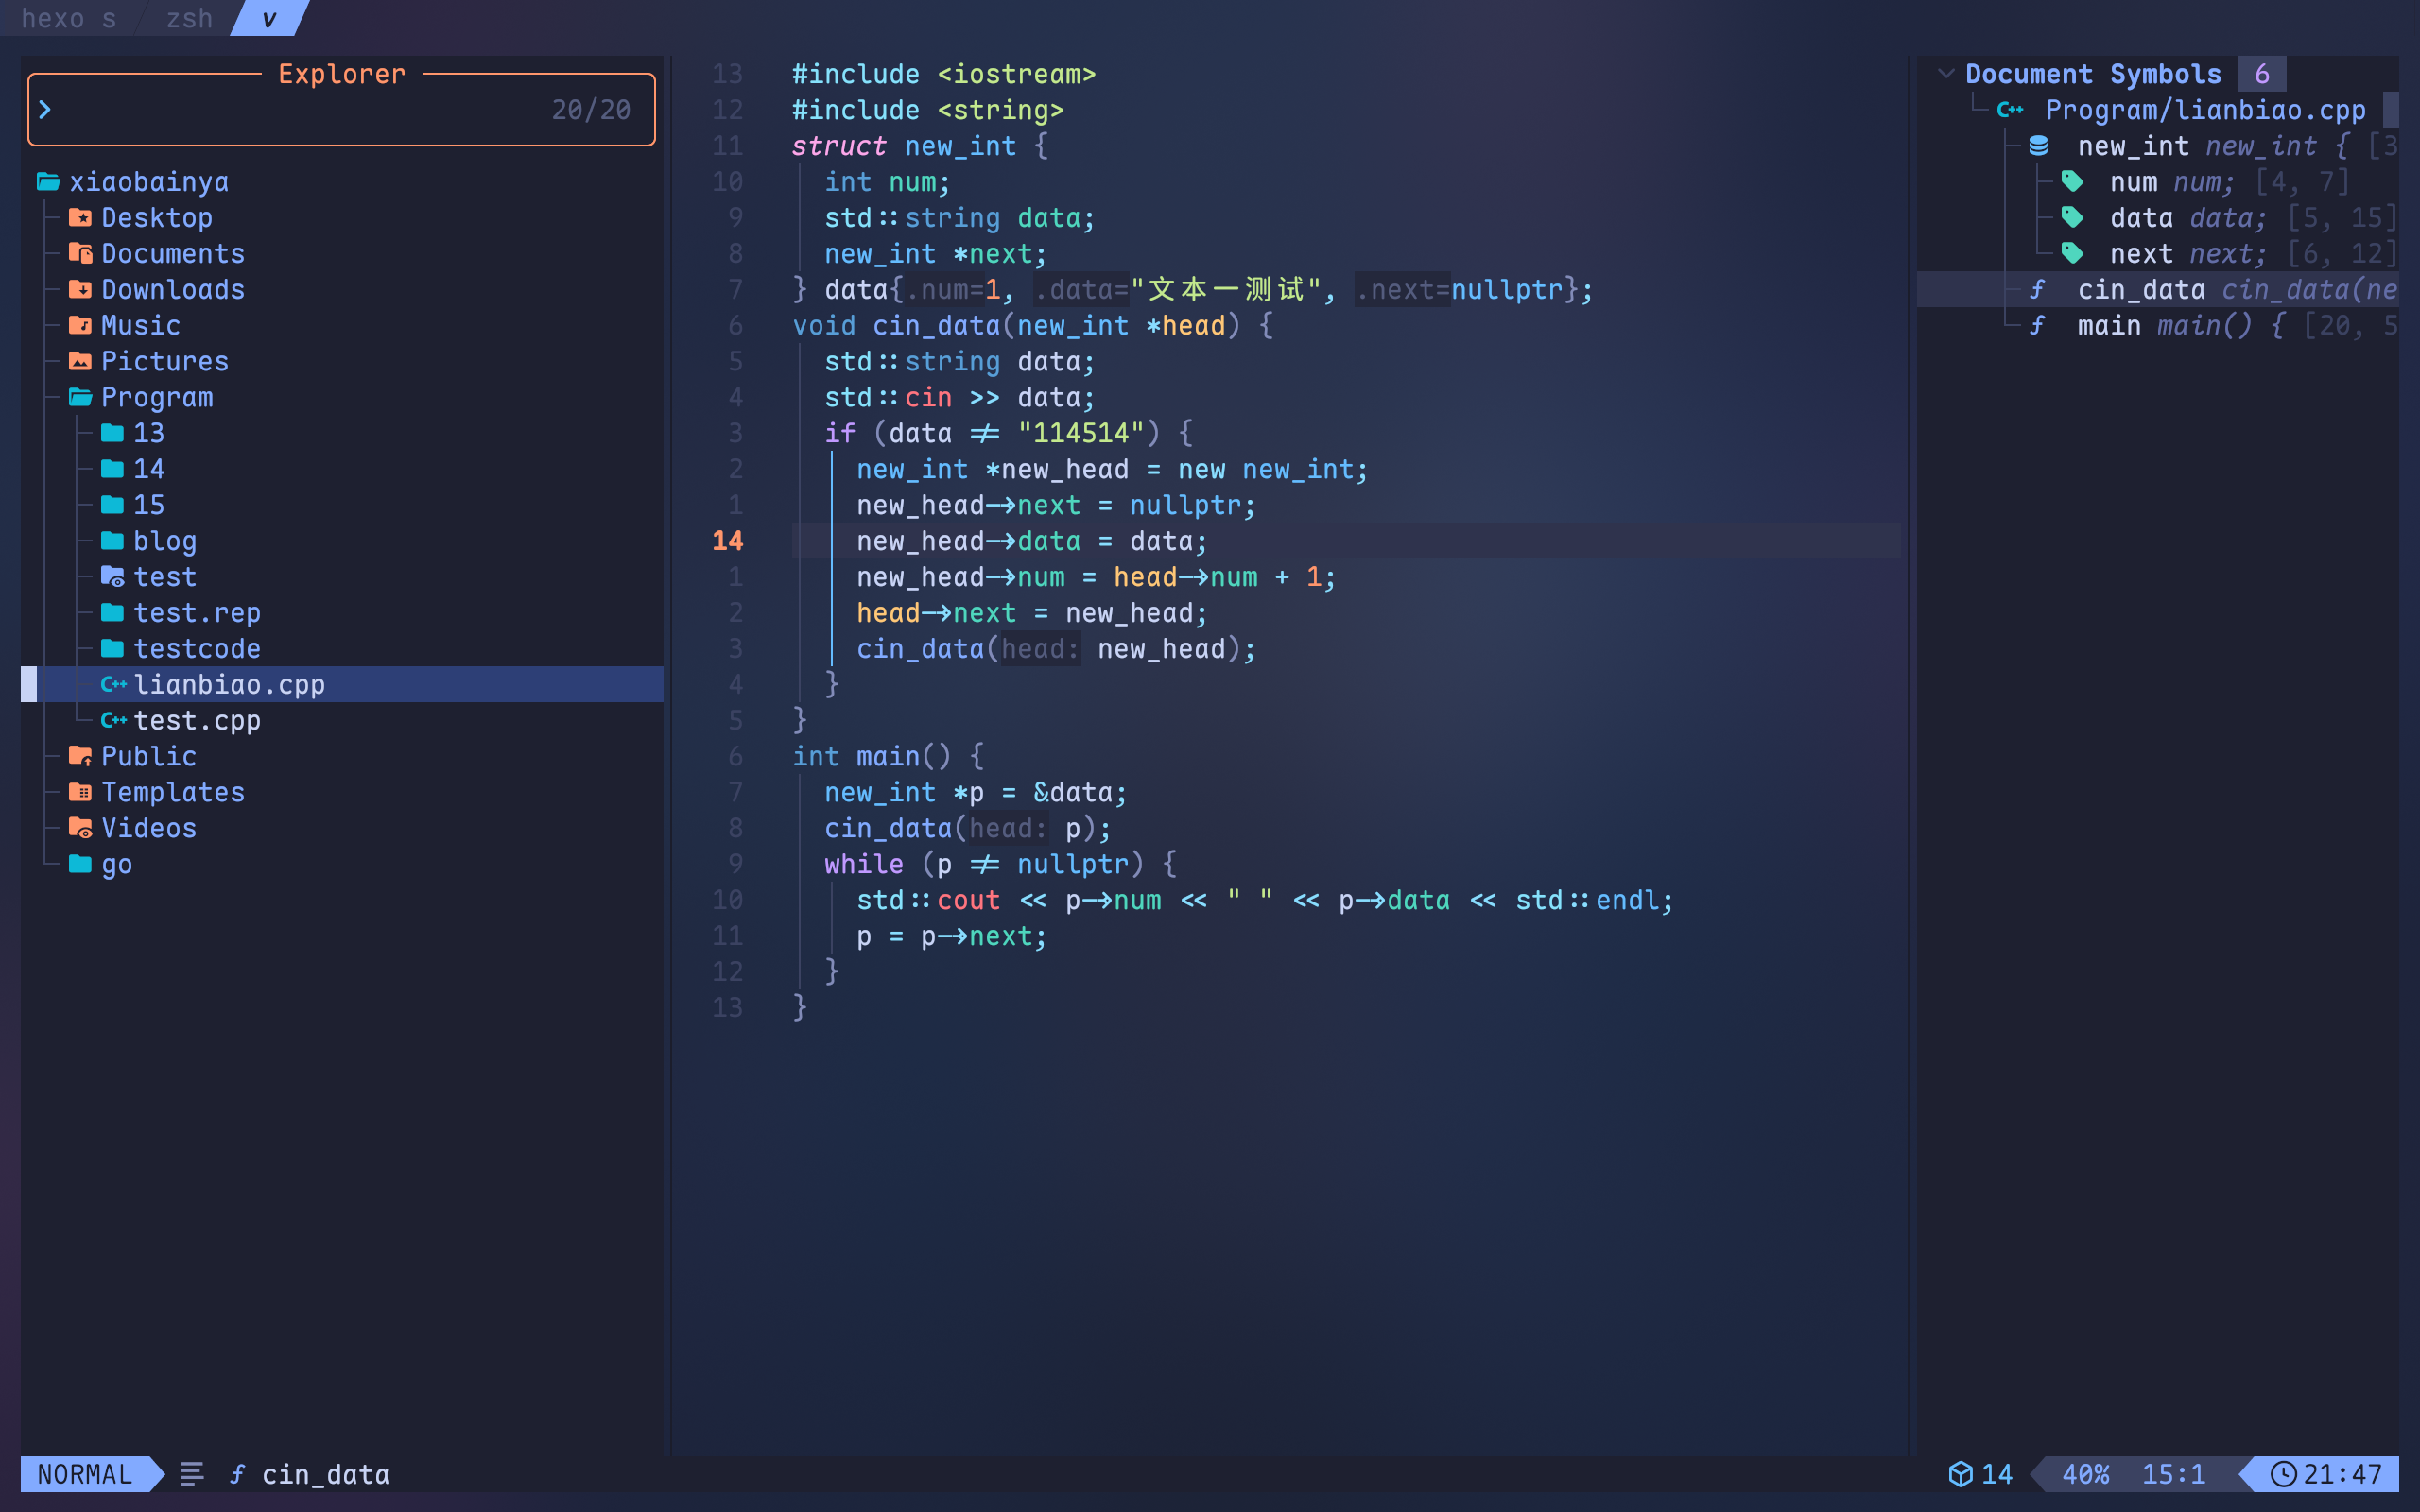Click the field tag icon beside num
2420x1512 pixels.
2072,182
